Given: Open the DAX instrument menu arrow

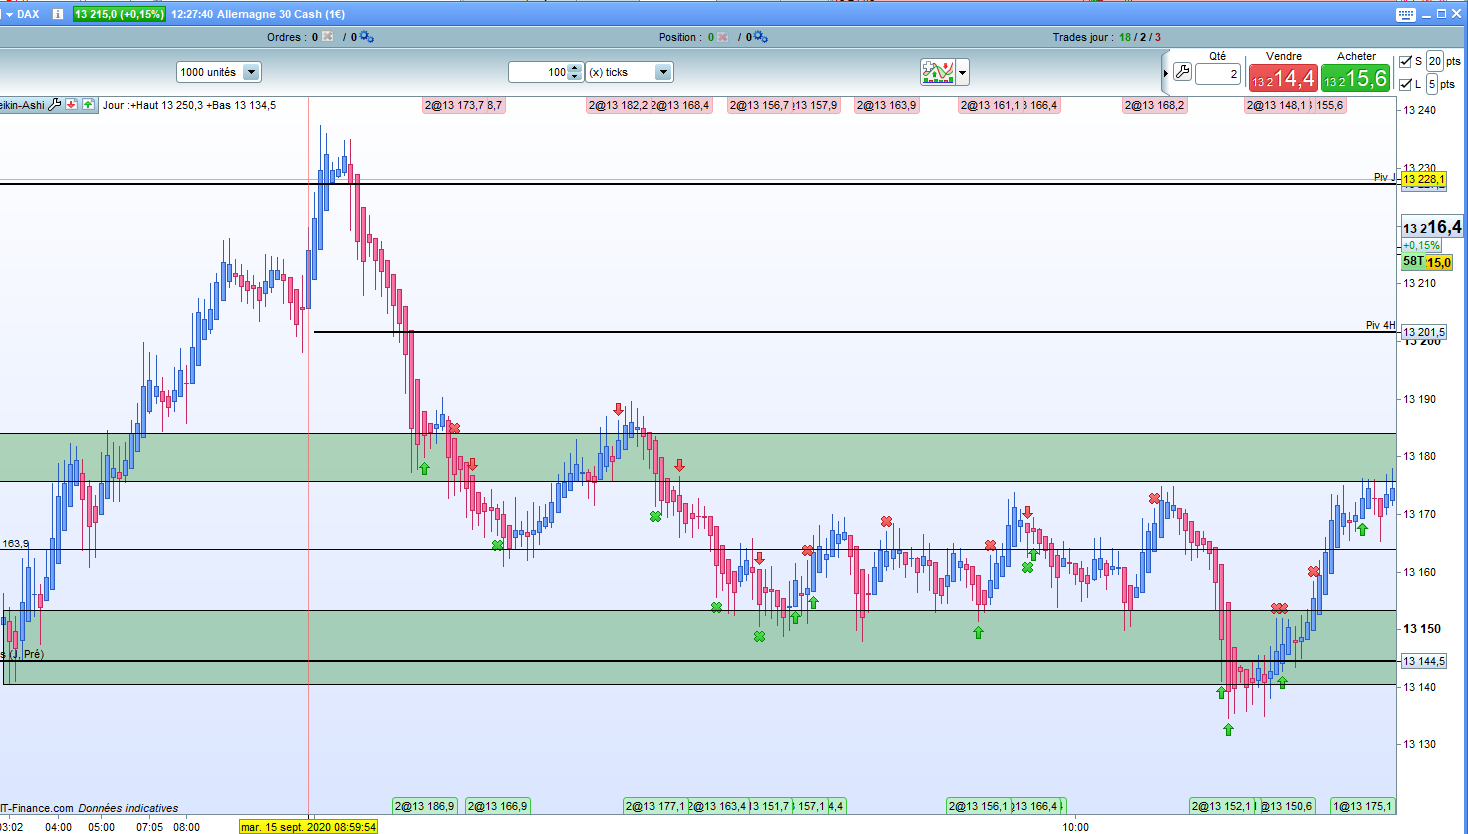Looking at the screenshot, I should tap(8, 14).
